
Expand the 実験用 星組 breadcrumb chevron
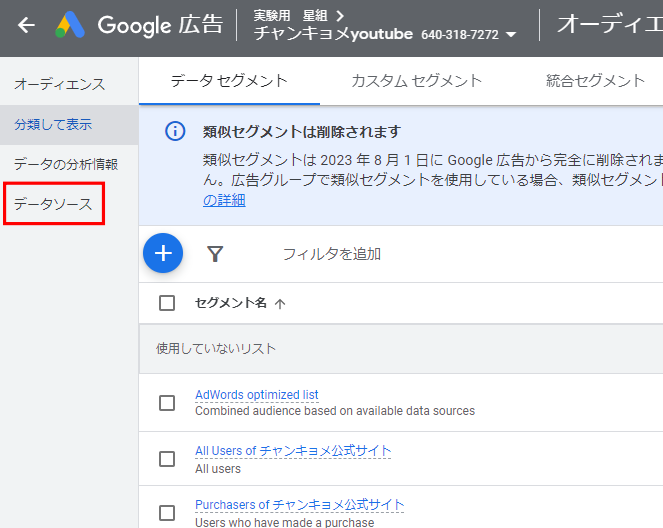(x=340, y=15)
